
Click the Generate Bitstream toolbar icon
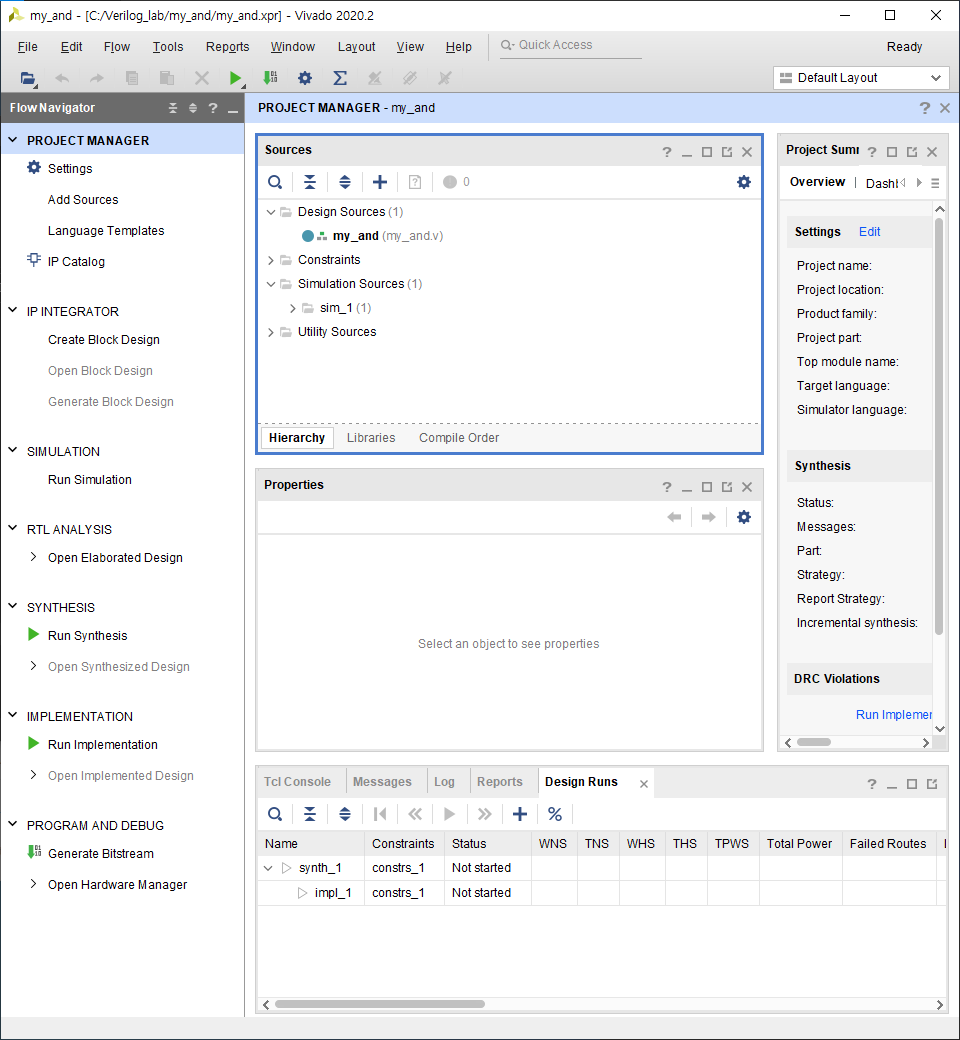pos(270,78)
